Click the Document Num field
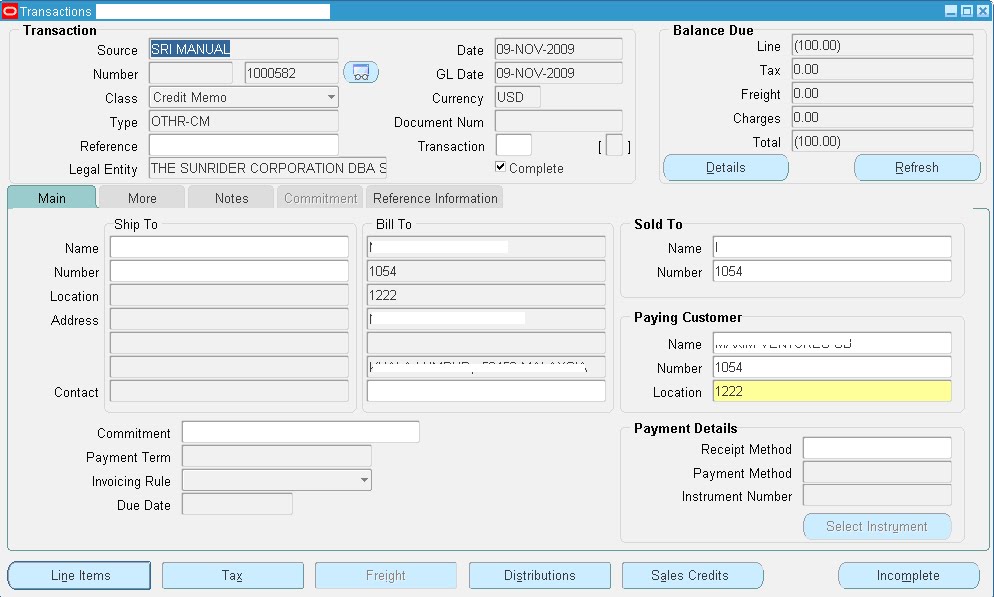994x597 pixels. [x=557, y=121]
